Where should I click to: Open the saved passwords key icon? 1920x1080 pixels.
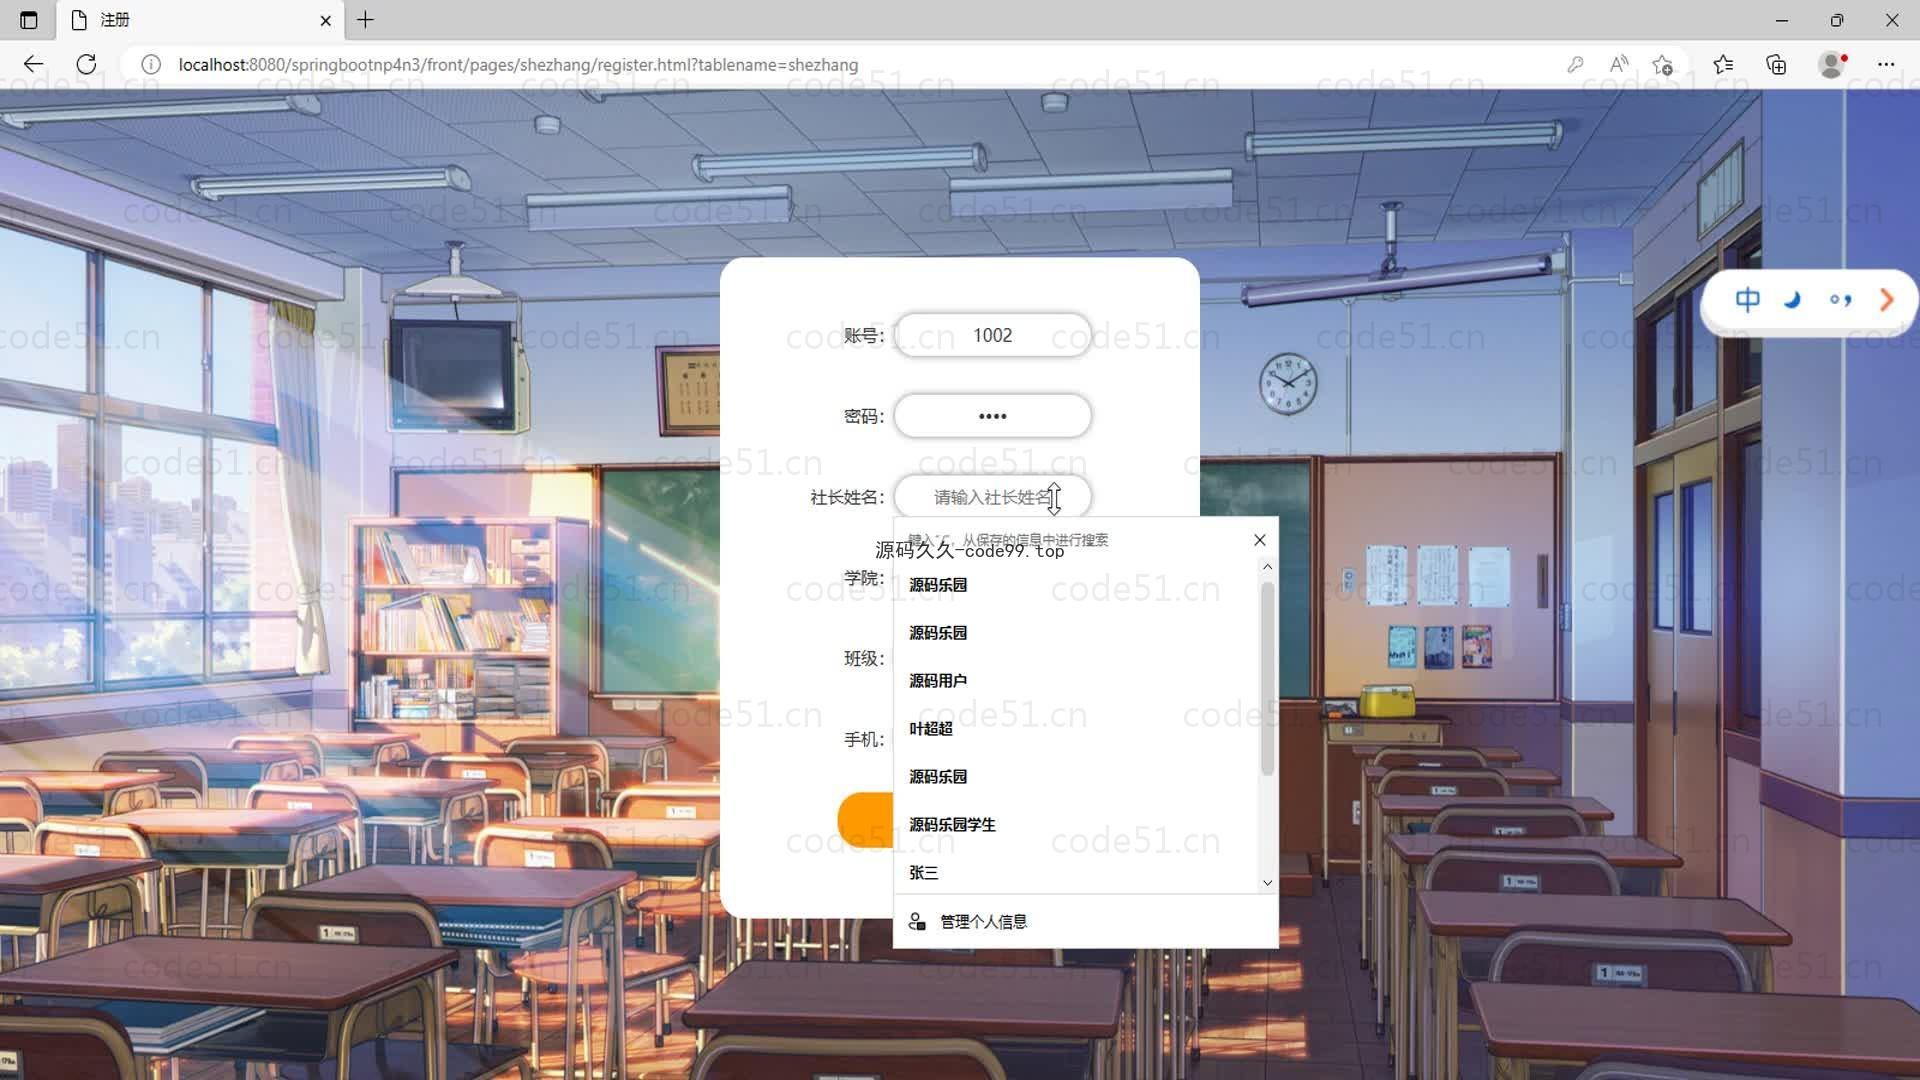1575,64
